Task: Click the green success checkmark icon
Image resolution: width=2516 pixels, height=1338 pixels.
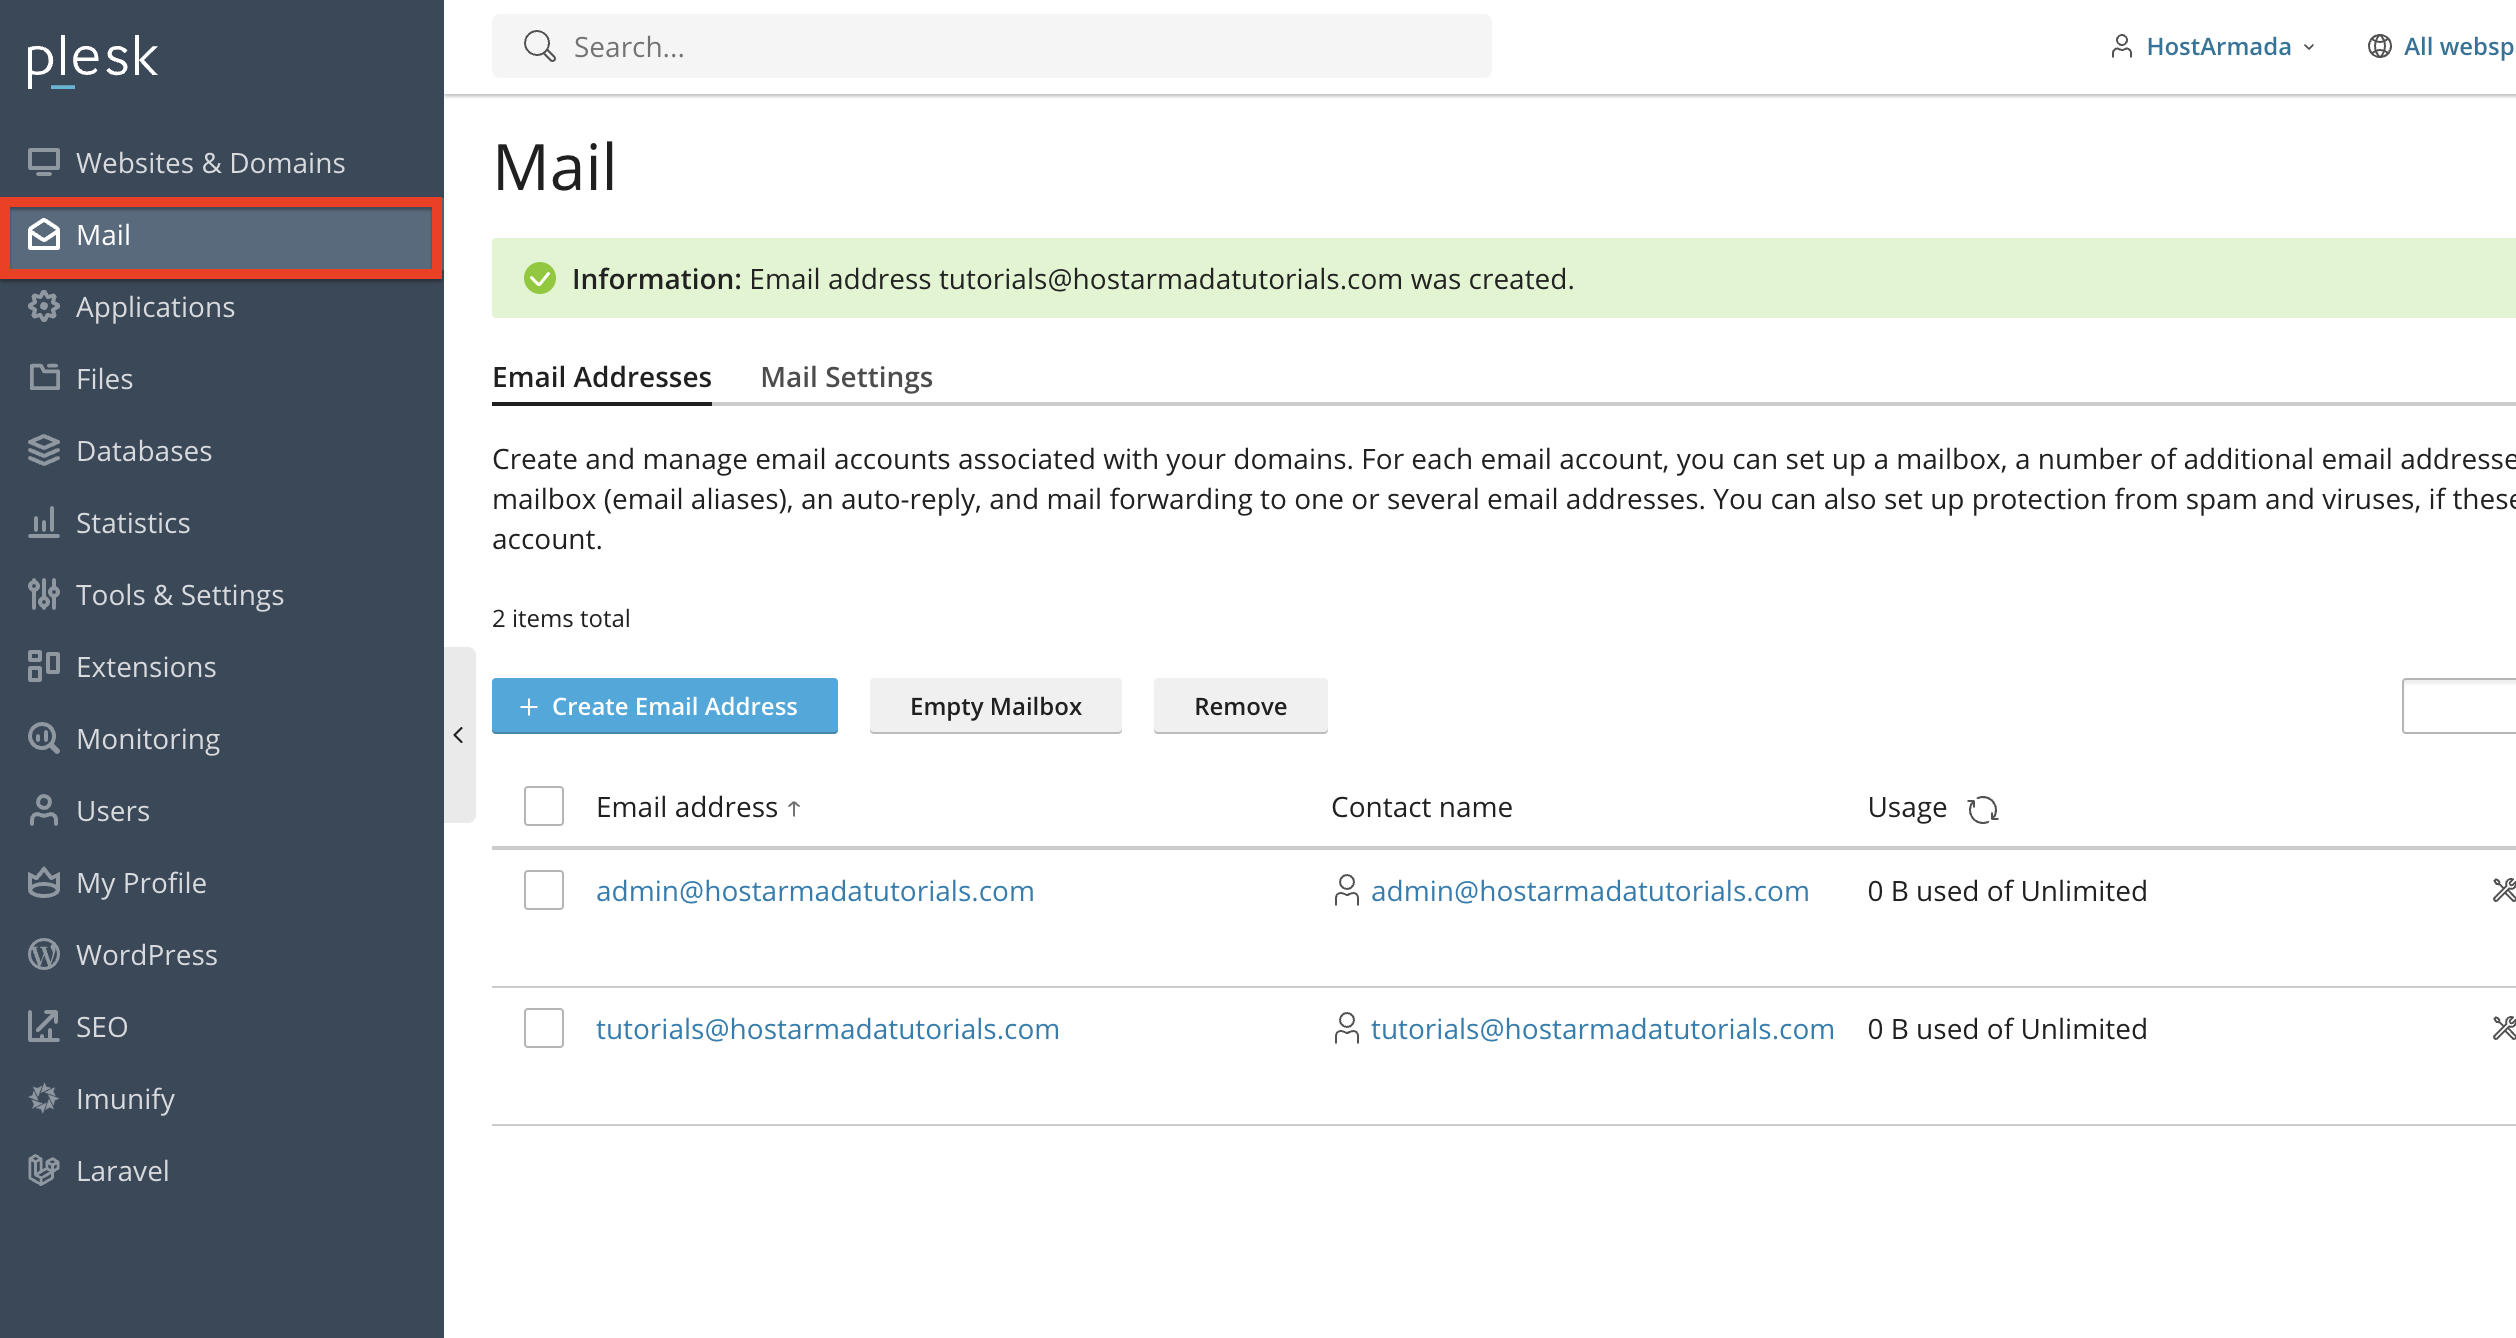Action: click(540, 278)
